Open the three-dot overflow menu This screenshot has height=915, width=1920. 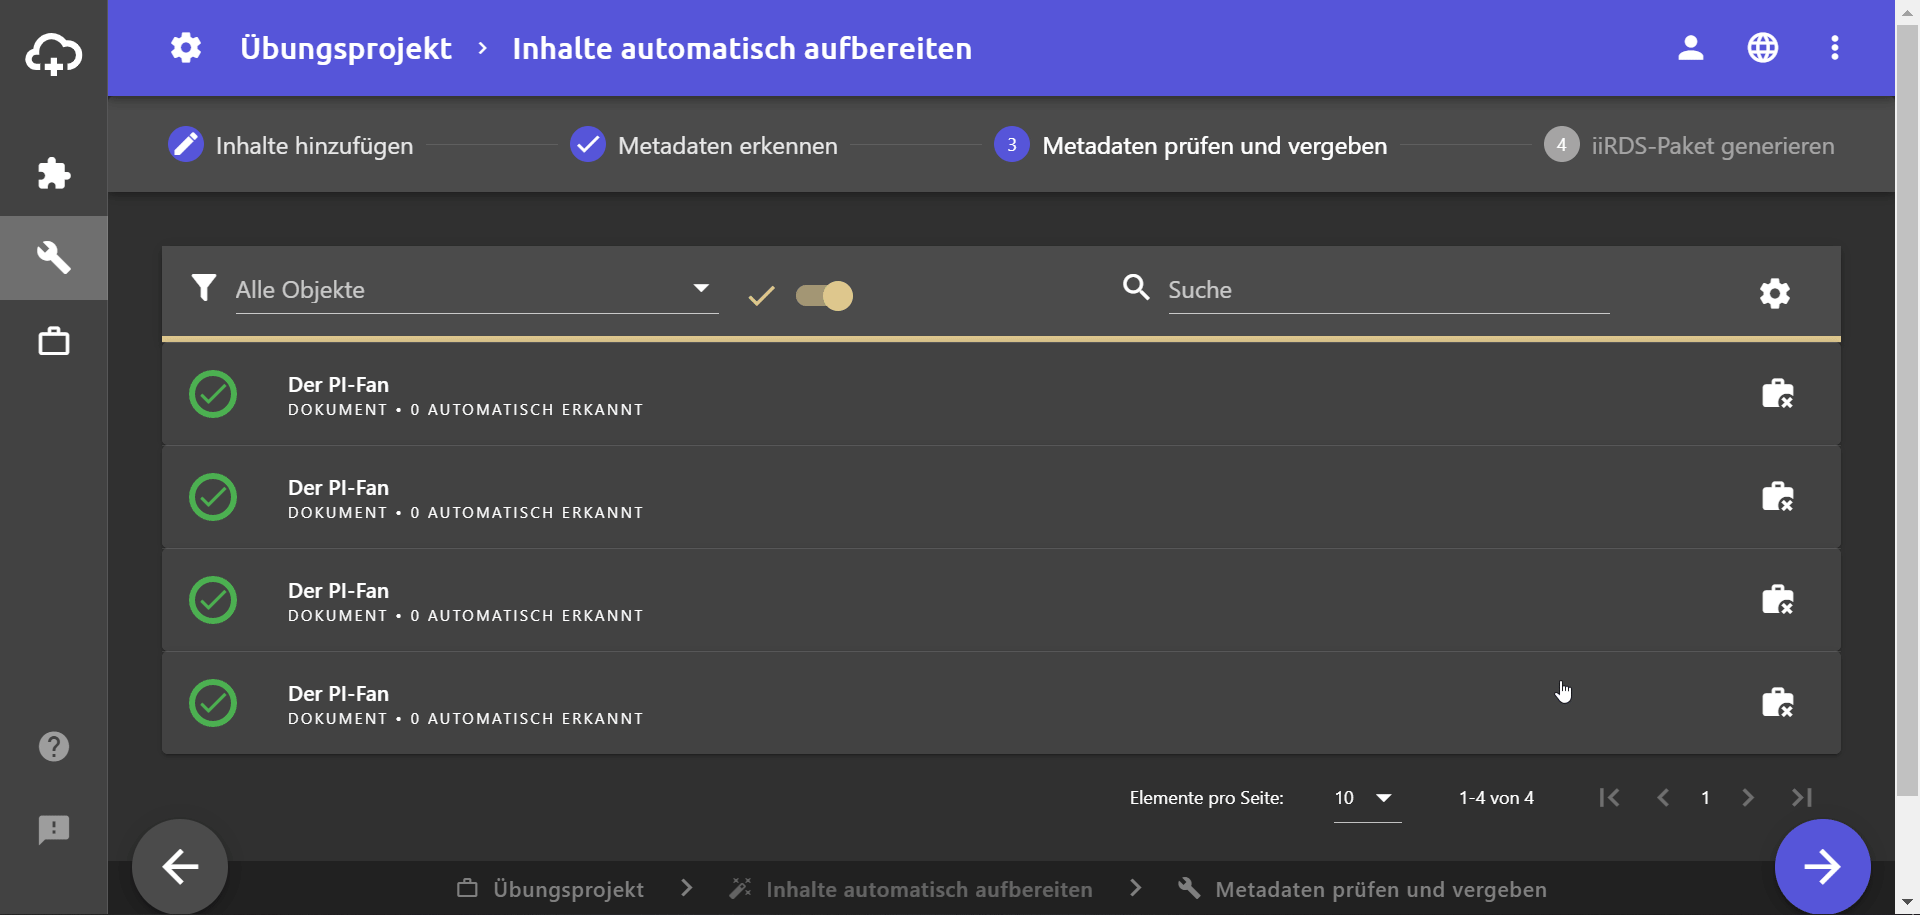1835,48
